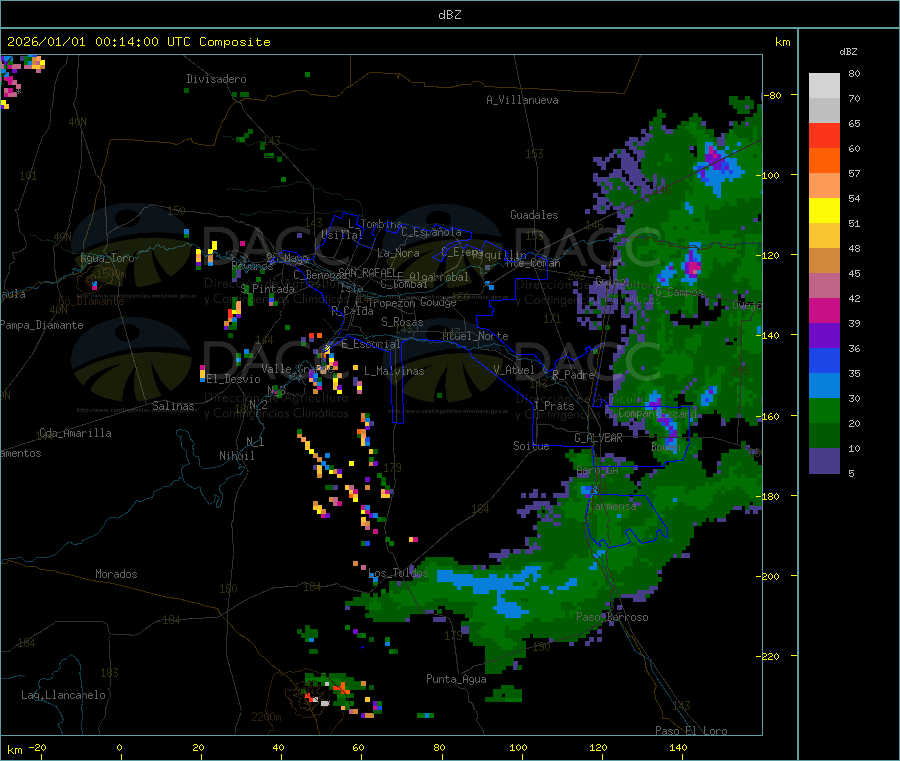Click the 'G_ALVEAR' map label
The image size is (900, 761).
tap(598, 438)
